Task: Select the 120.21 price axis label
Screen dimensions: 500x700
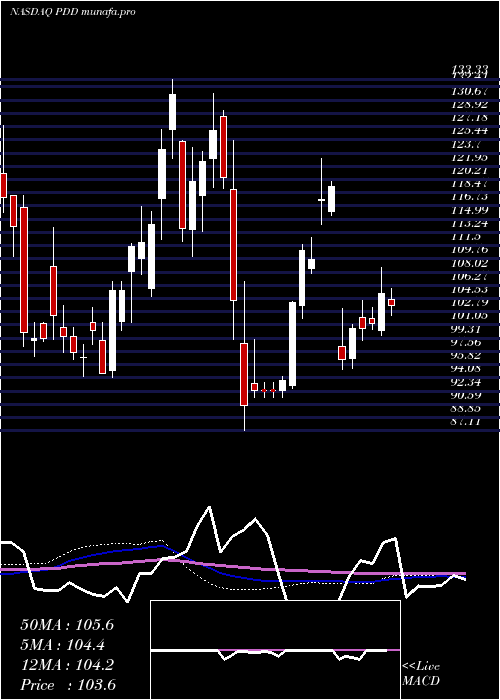Action: [x=470, y=171]
